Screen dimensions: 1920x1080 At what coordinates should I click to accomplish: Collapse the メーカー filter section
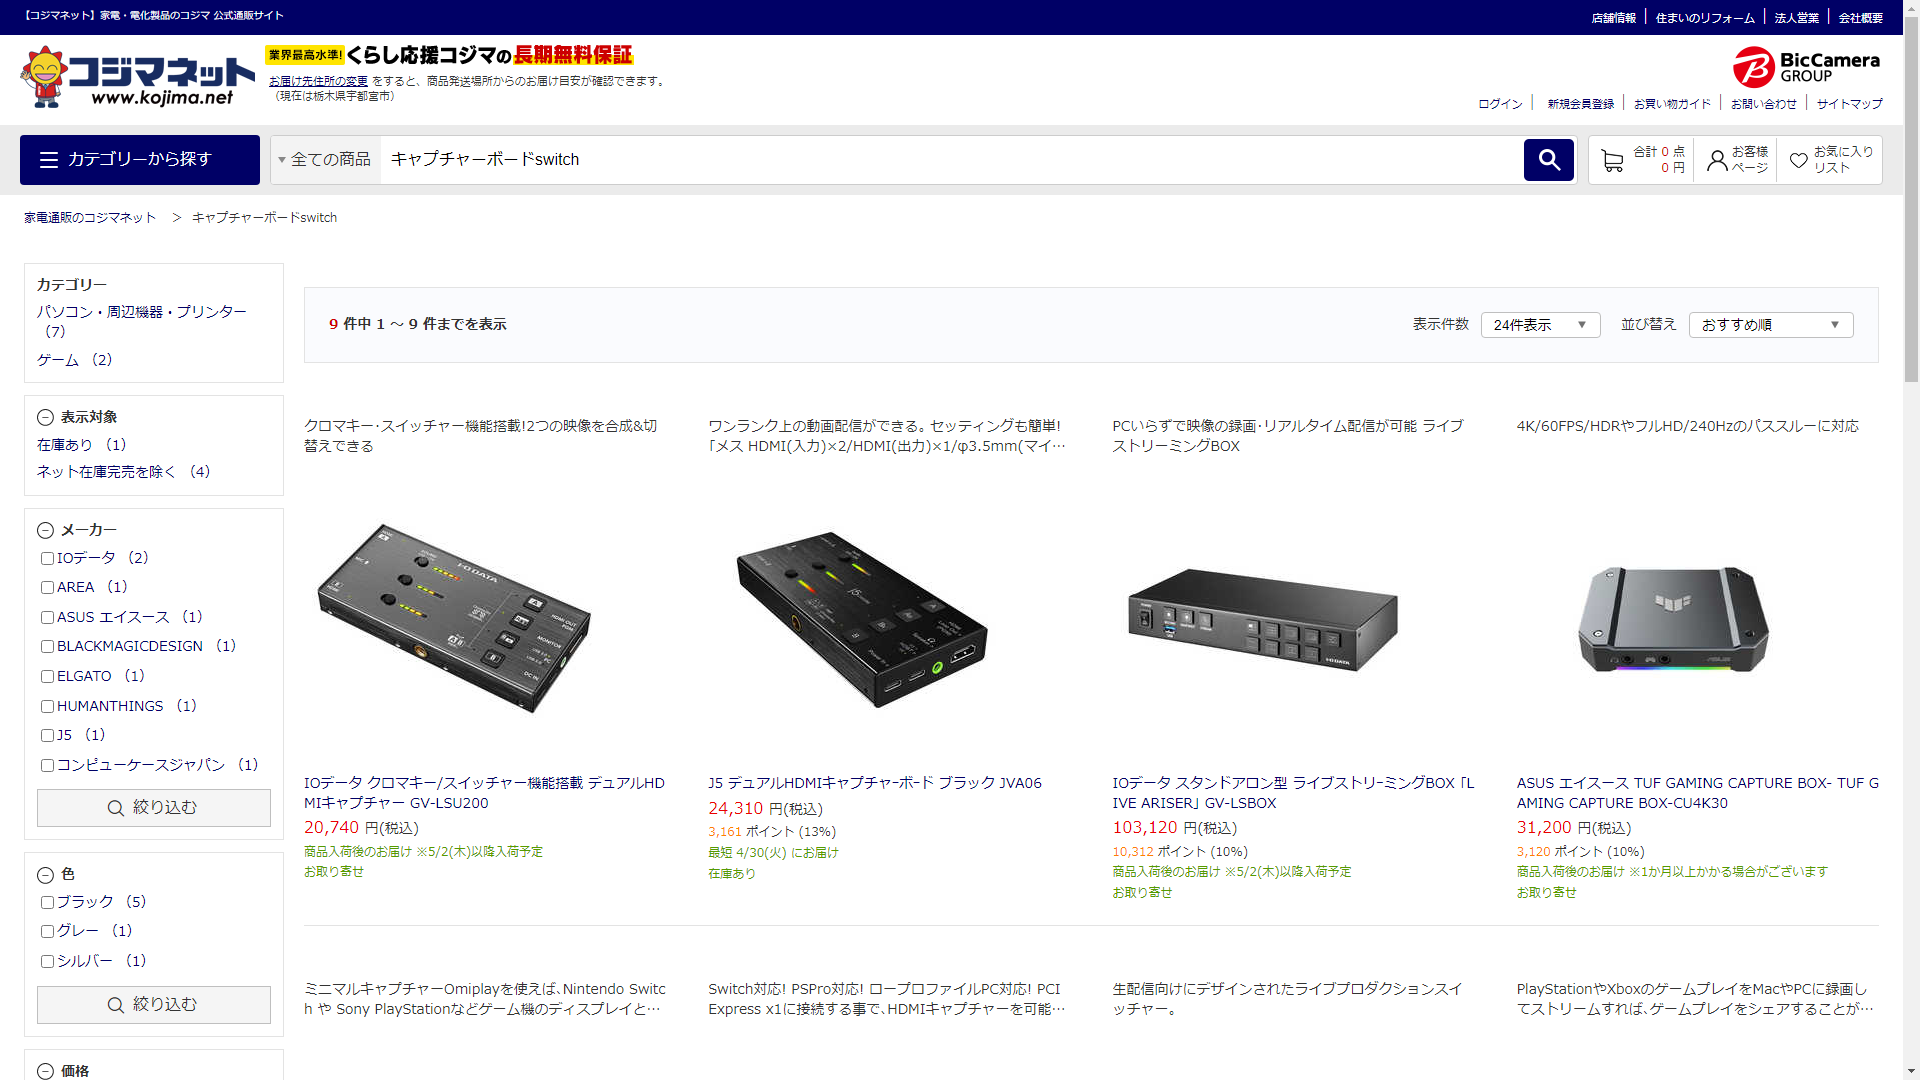click(45, 531)
